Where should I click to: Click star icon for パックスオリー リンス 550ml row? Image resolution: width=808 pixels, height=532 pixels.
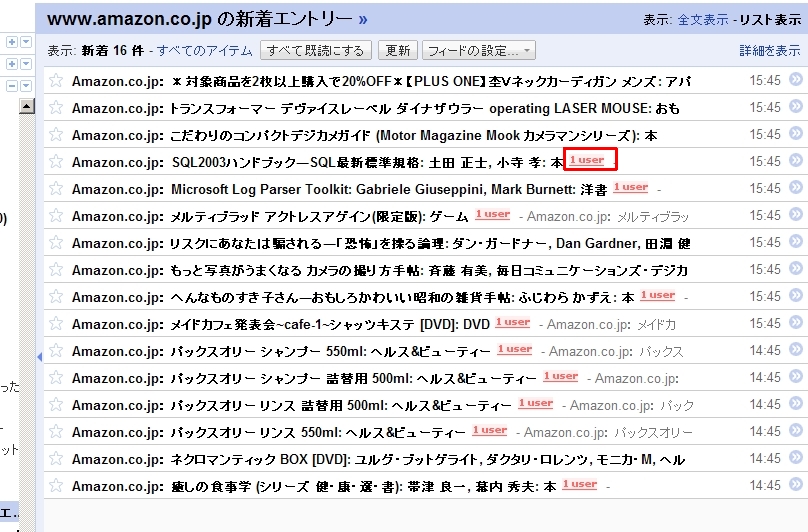coord(56,431)
